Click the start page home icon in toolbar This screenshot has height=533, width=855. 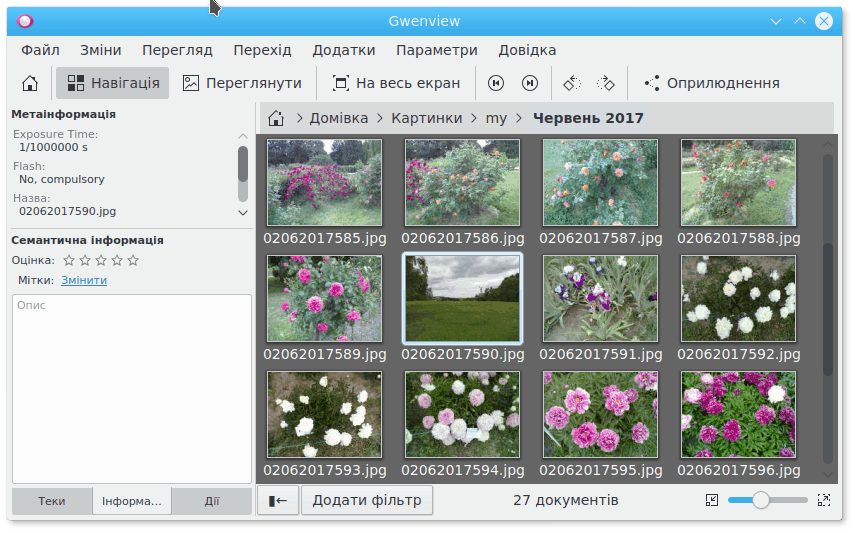[x=30, y=83]
